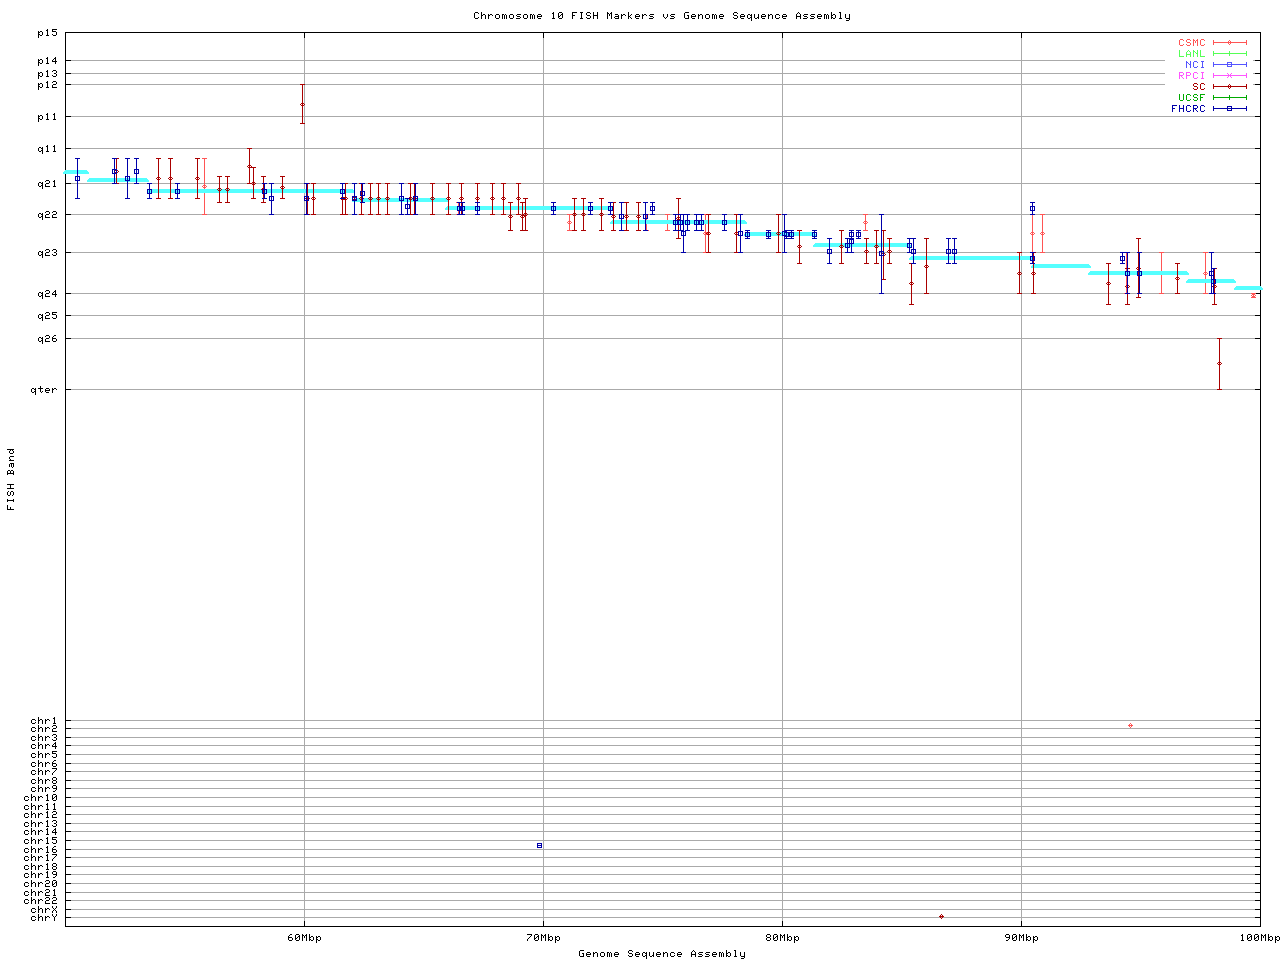Click the 80Mbp x-axis tick label
Image resolution: width=1280 pixels, height=960 pixels.
click(782, 937)
